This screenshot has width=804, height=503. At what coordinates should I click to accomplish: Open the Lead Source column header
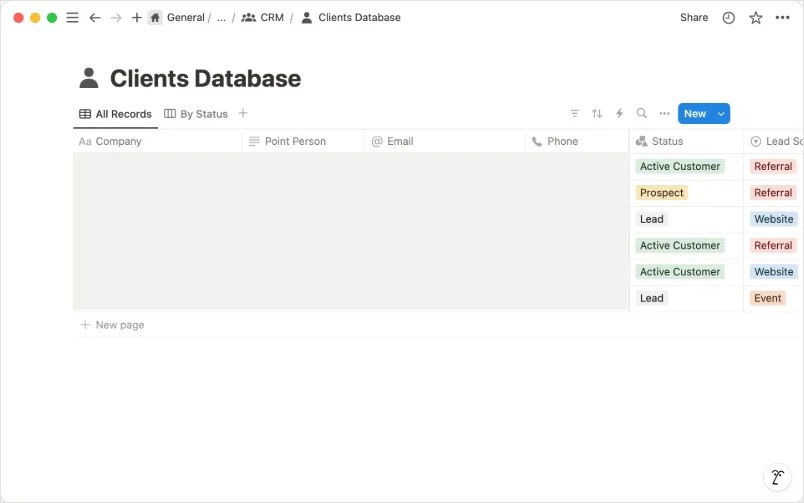(774, 142)
